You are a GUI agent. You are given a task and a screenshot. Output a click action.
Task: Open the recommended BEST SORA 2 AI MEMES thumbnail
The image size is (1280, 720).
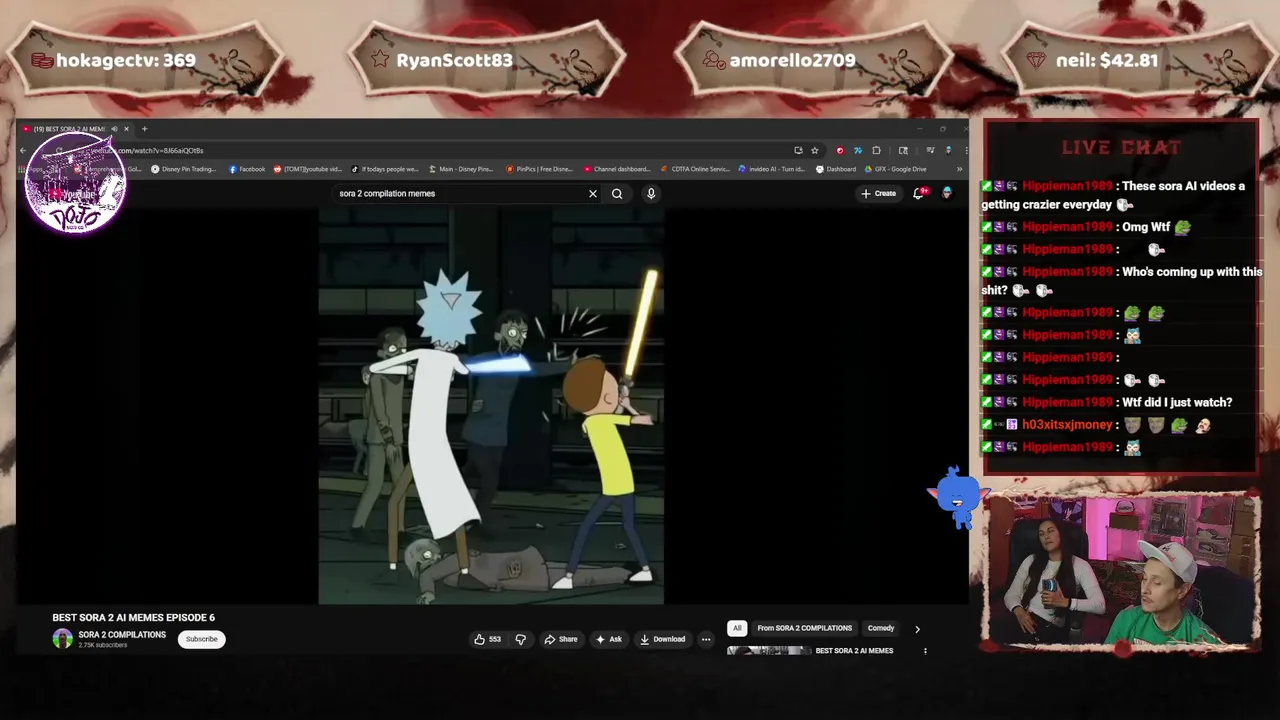click(769, 651)
